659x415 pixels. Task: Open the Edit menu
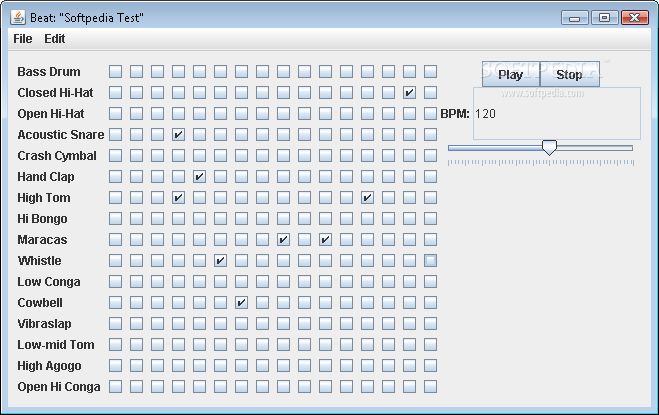coord(55,39)
